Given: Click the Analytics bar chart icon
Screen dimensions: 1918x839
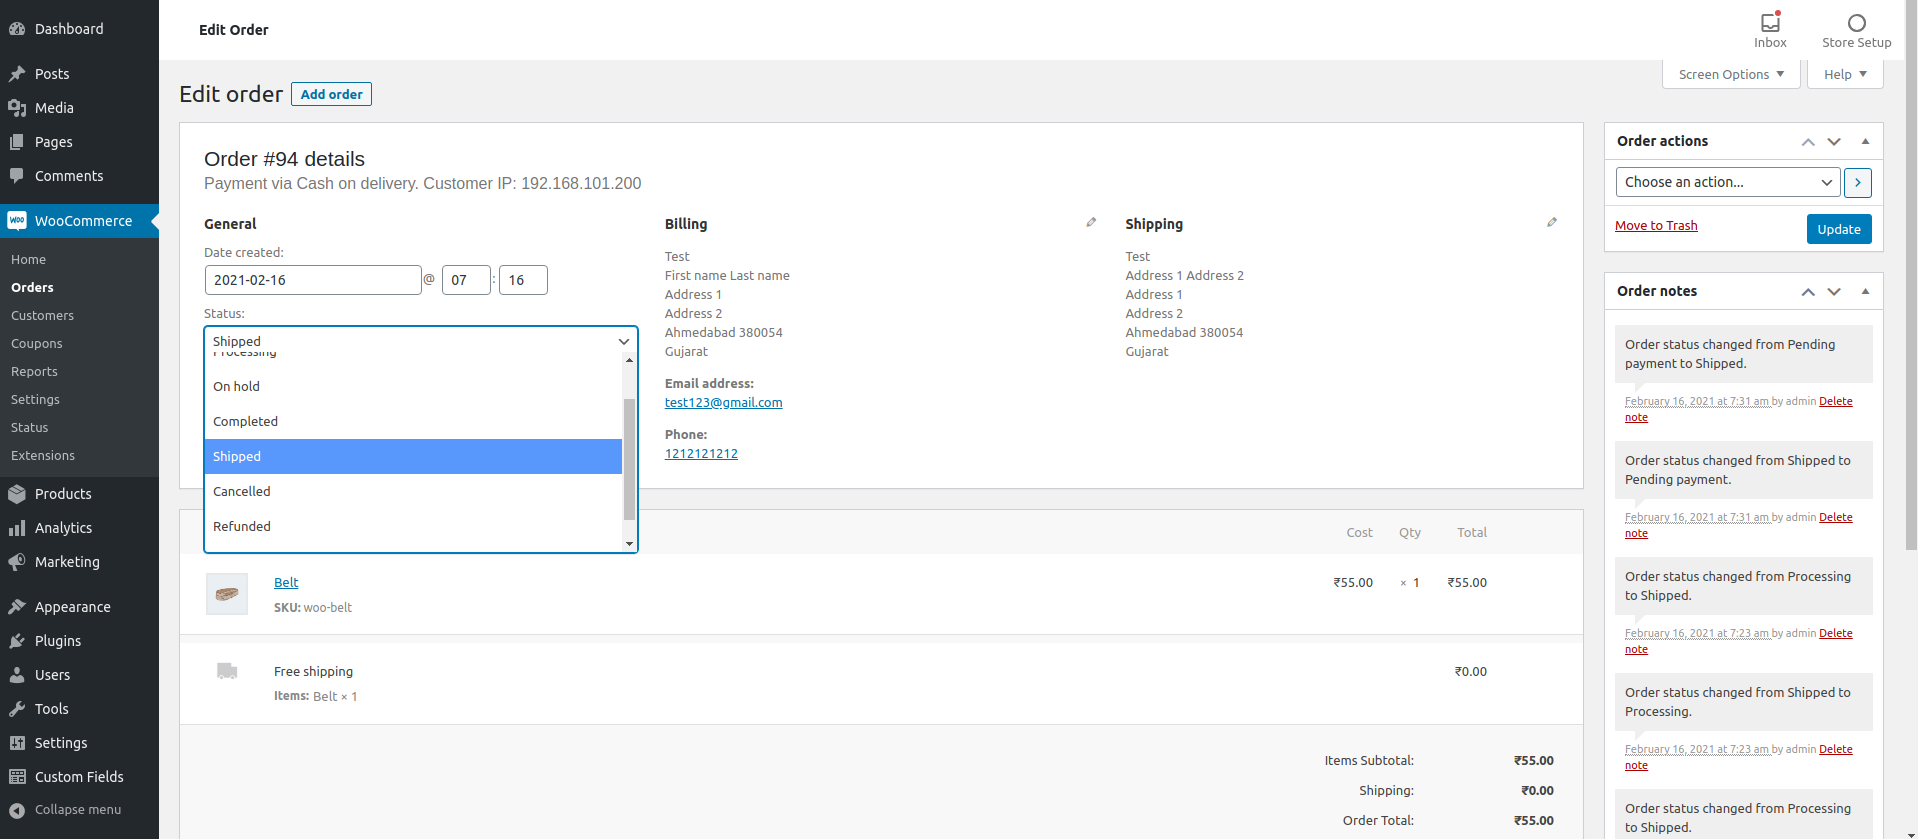Looking at the screenshot, I should 17,528.
